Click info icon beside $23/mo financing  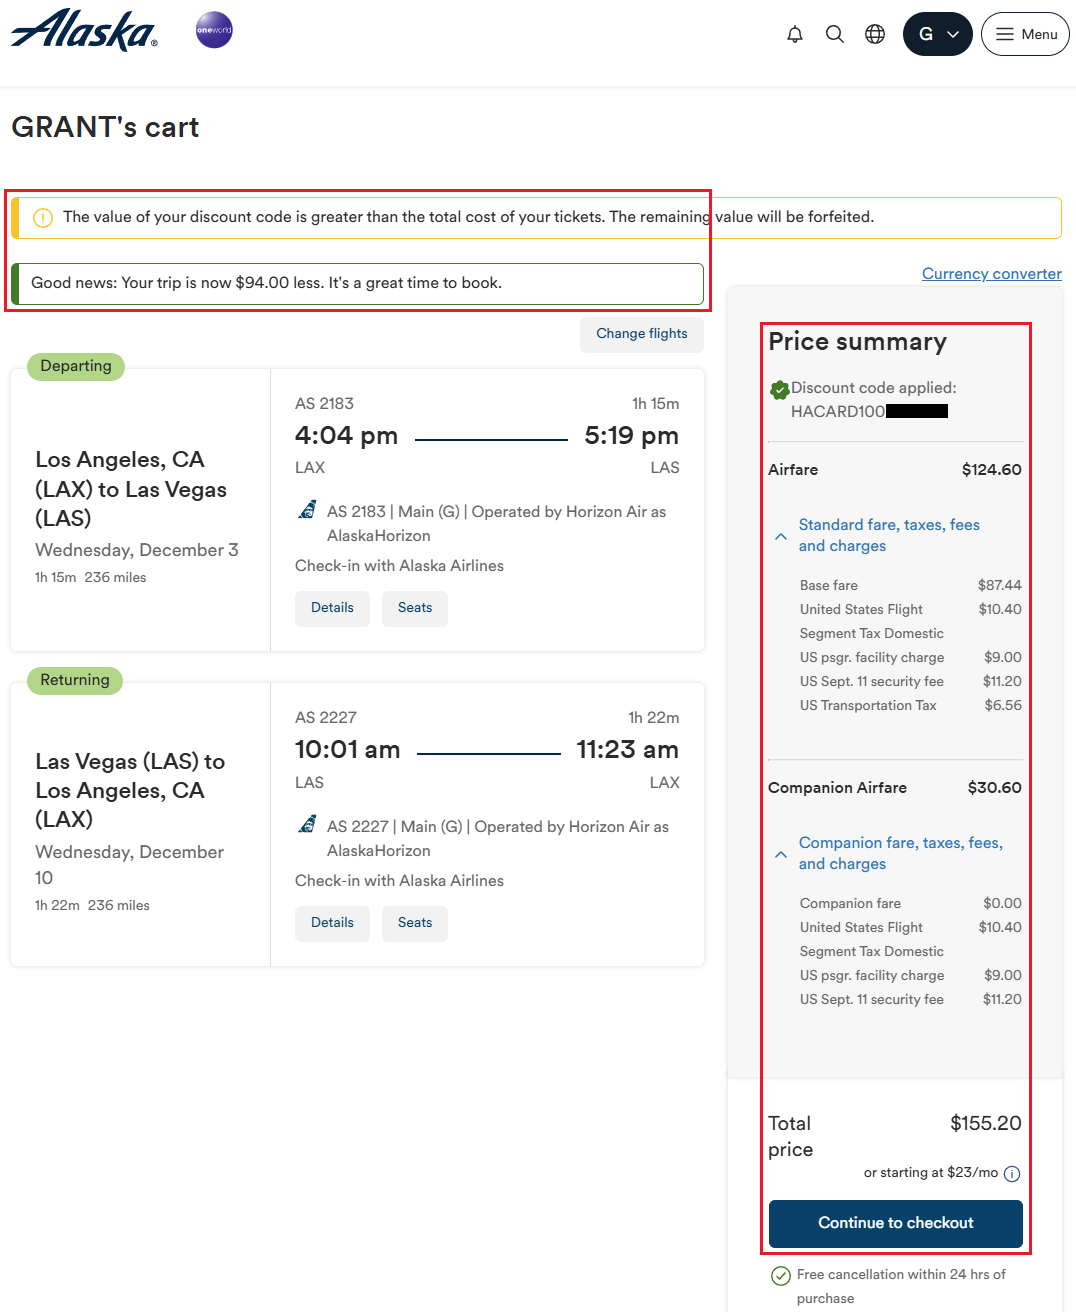pyautogui.click(x=1012, y=1174)
